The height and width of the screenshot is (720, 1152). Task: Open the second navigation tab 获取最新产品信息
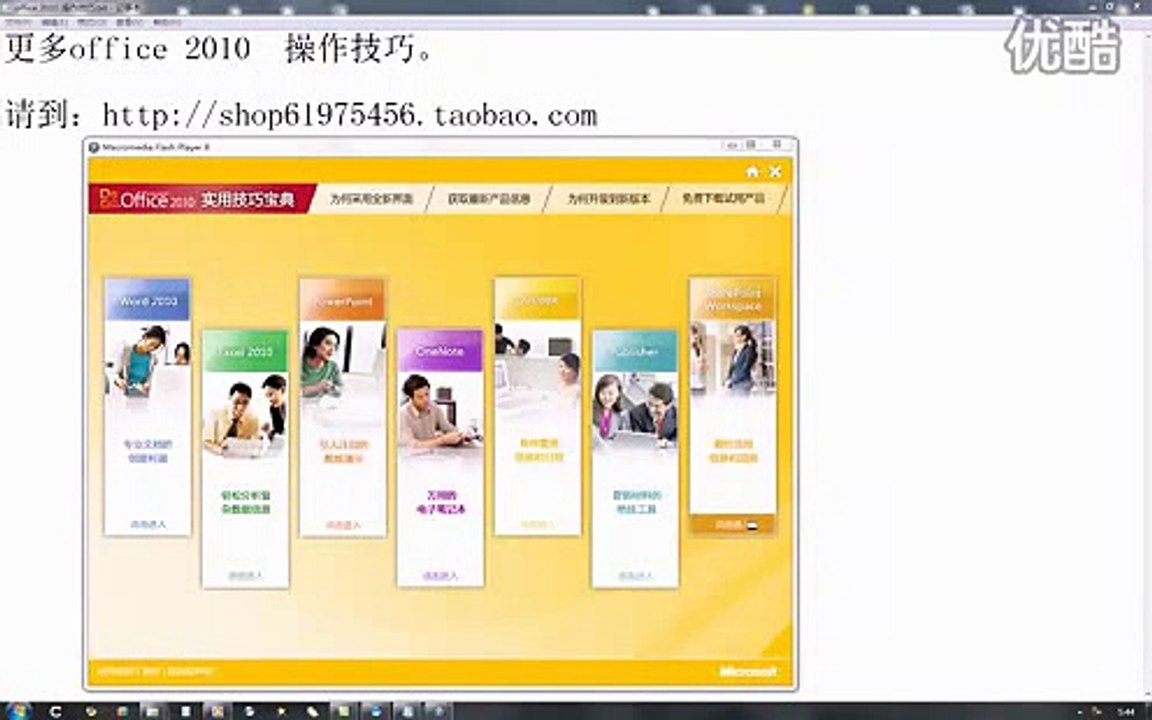point(489,199)
